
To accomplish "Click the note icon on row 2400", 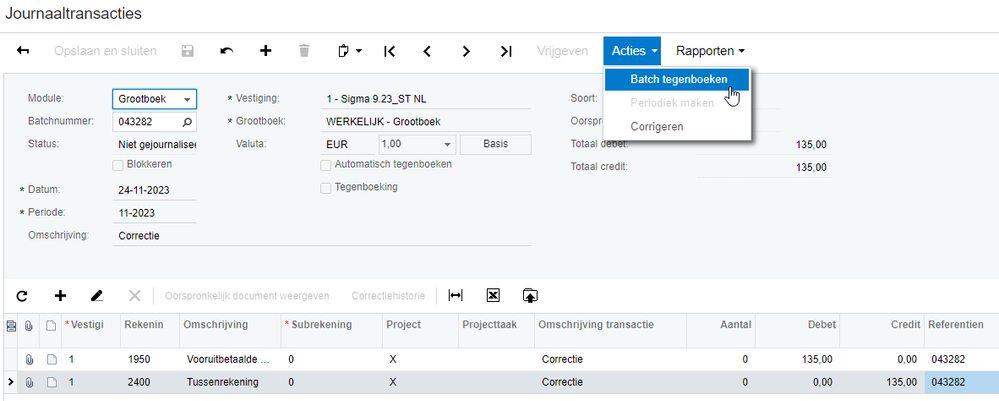I will point(52,383).
